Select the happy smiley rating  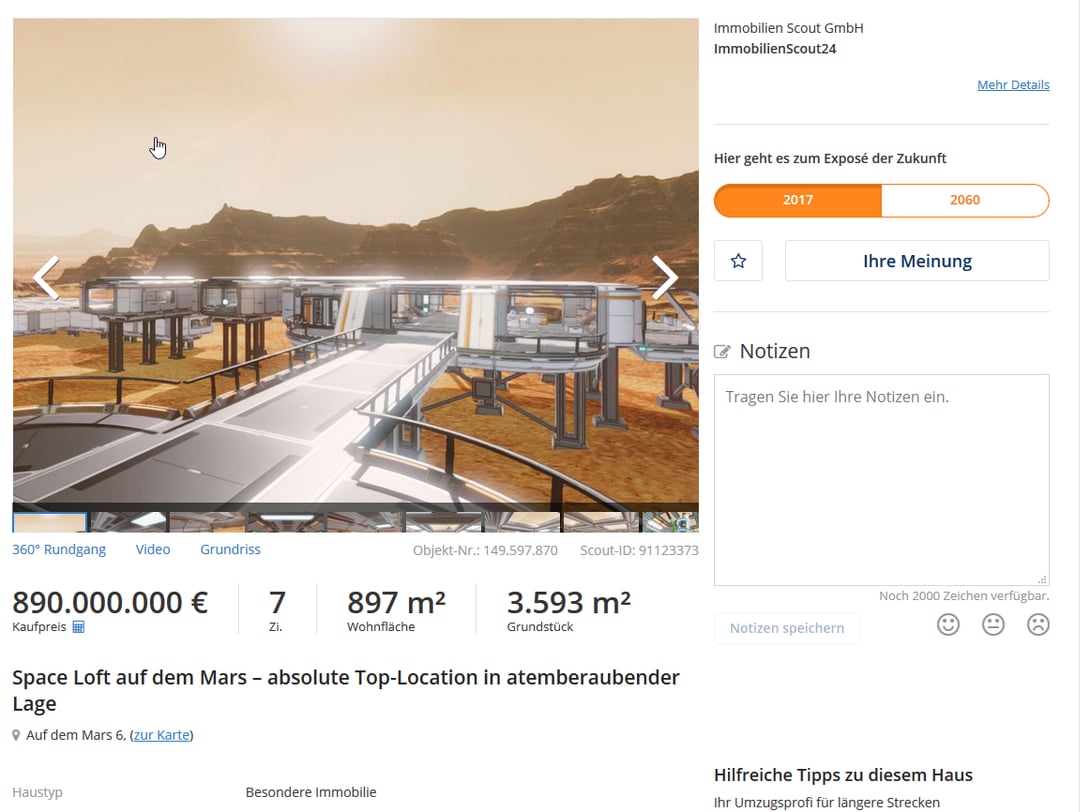[948, 624]
